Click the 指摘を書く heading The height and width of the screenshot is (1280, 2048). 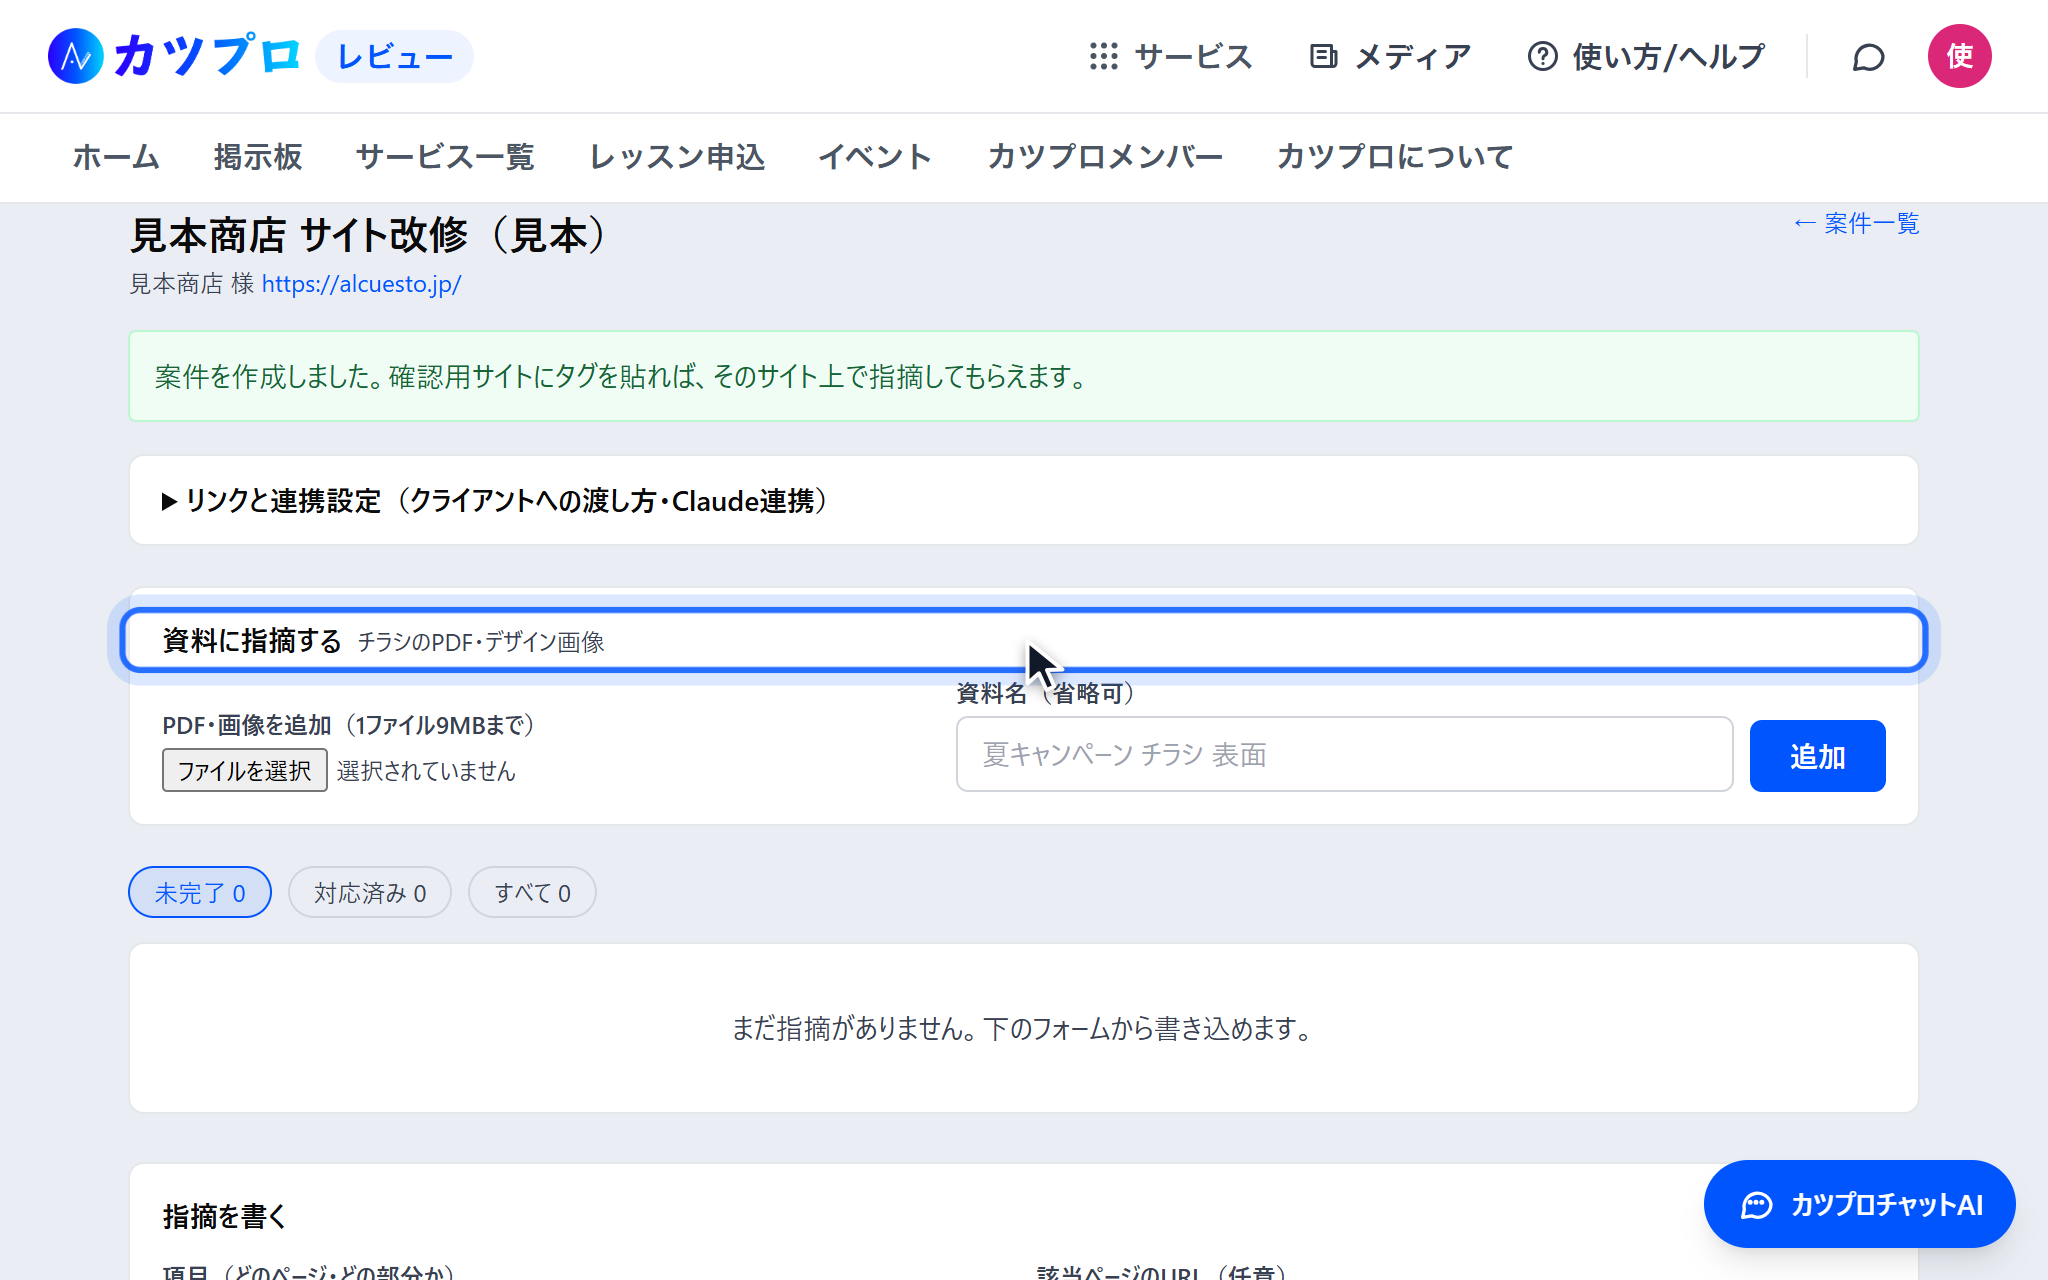click(225, 1216)
